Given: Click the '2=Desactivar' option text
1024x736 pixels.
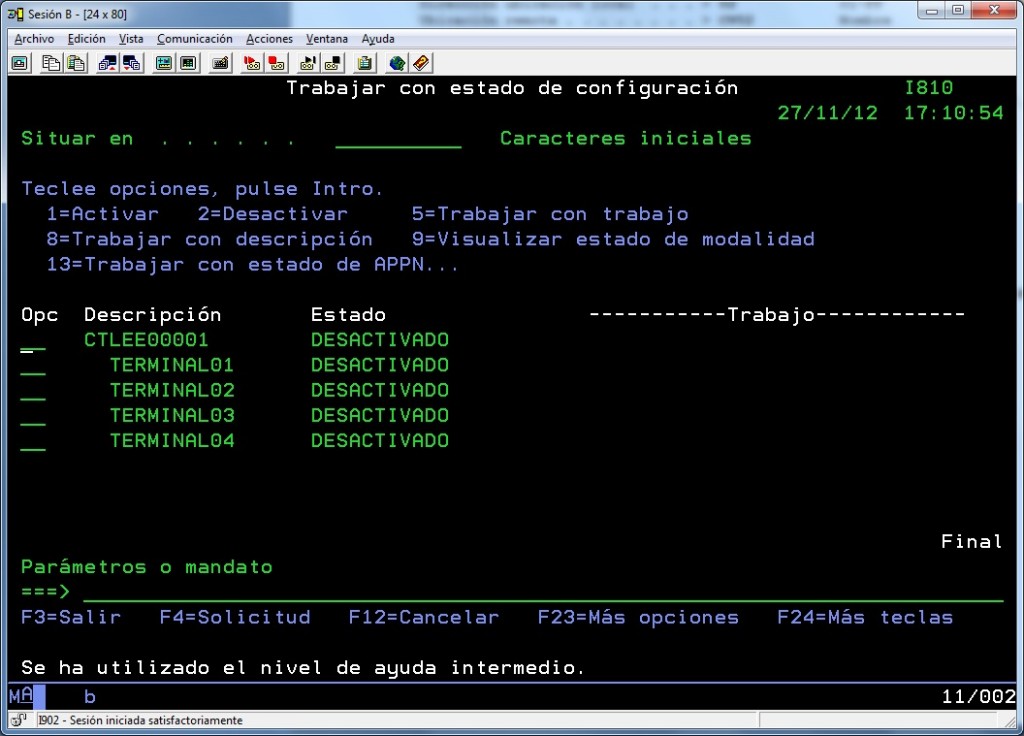Looking at the screenshot, I should pos(273,214).
